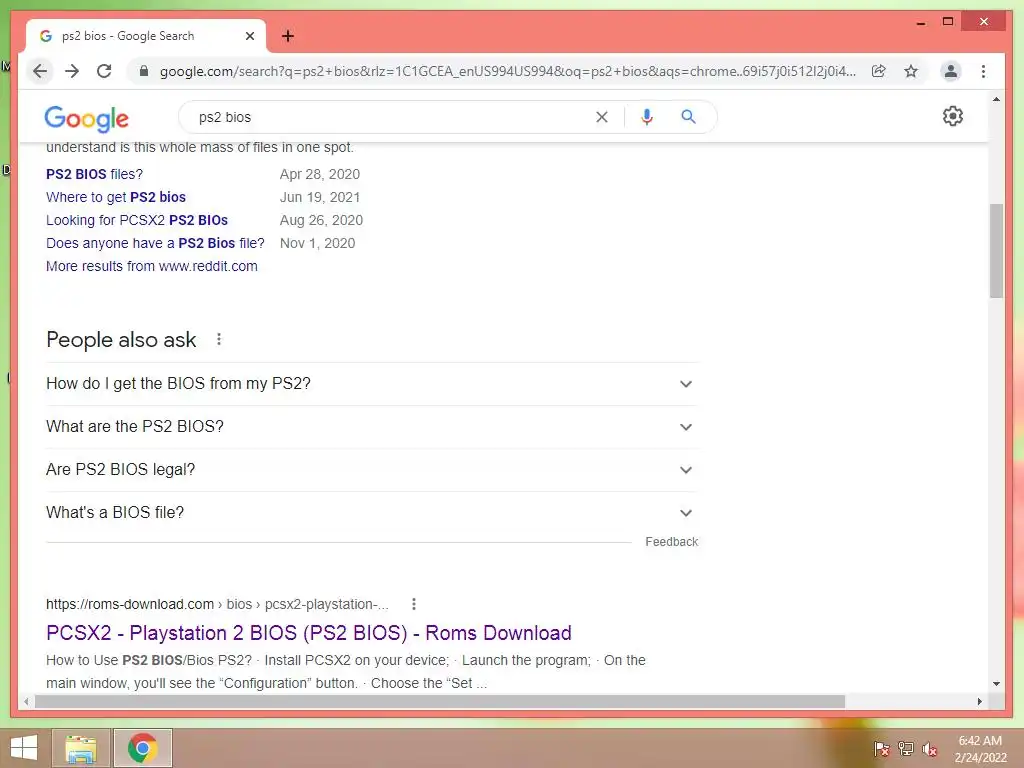Open People also ask options menu
The image size is (1024, 768).
pyautogui.click(x=219, y=340)
